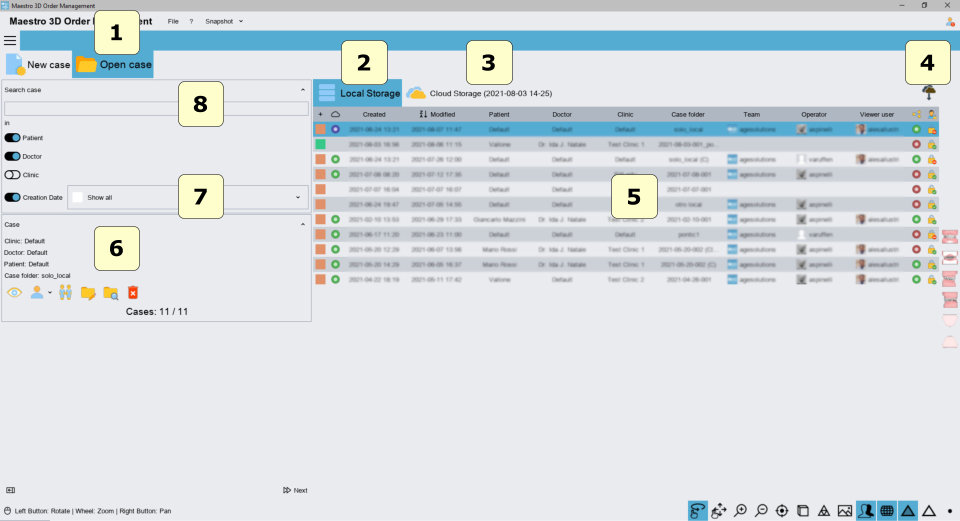Click the outline triangle icon in the bottom toolbar
960x521 pixels.
coord(929,511)
